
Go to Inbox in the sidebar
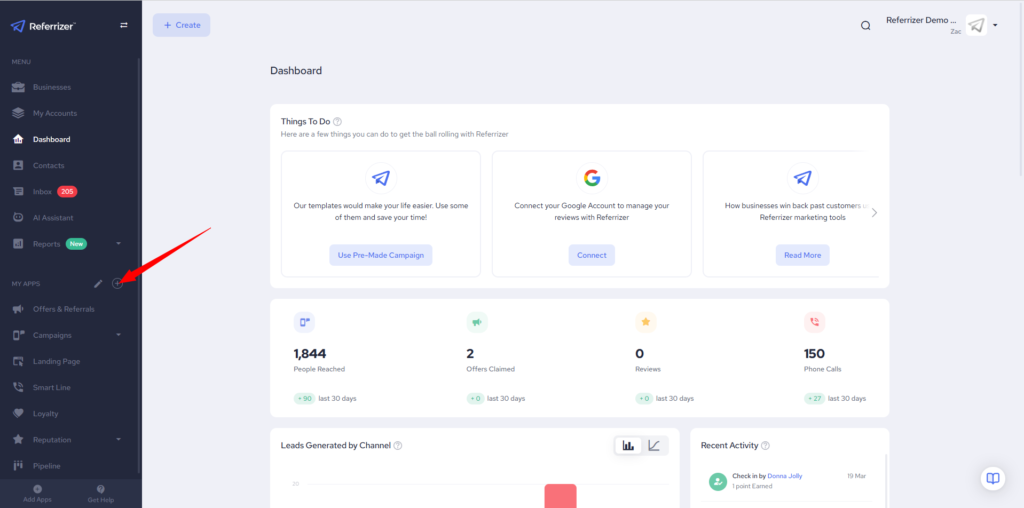(42, 192)
